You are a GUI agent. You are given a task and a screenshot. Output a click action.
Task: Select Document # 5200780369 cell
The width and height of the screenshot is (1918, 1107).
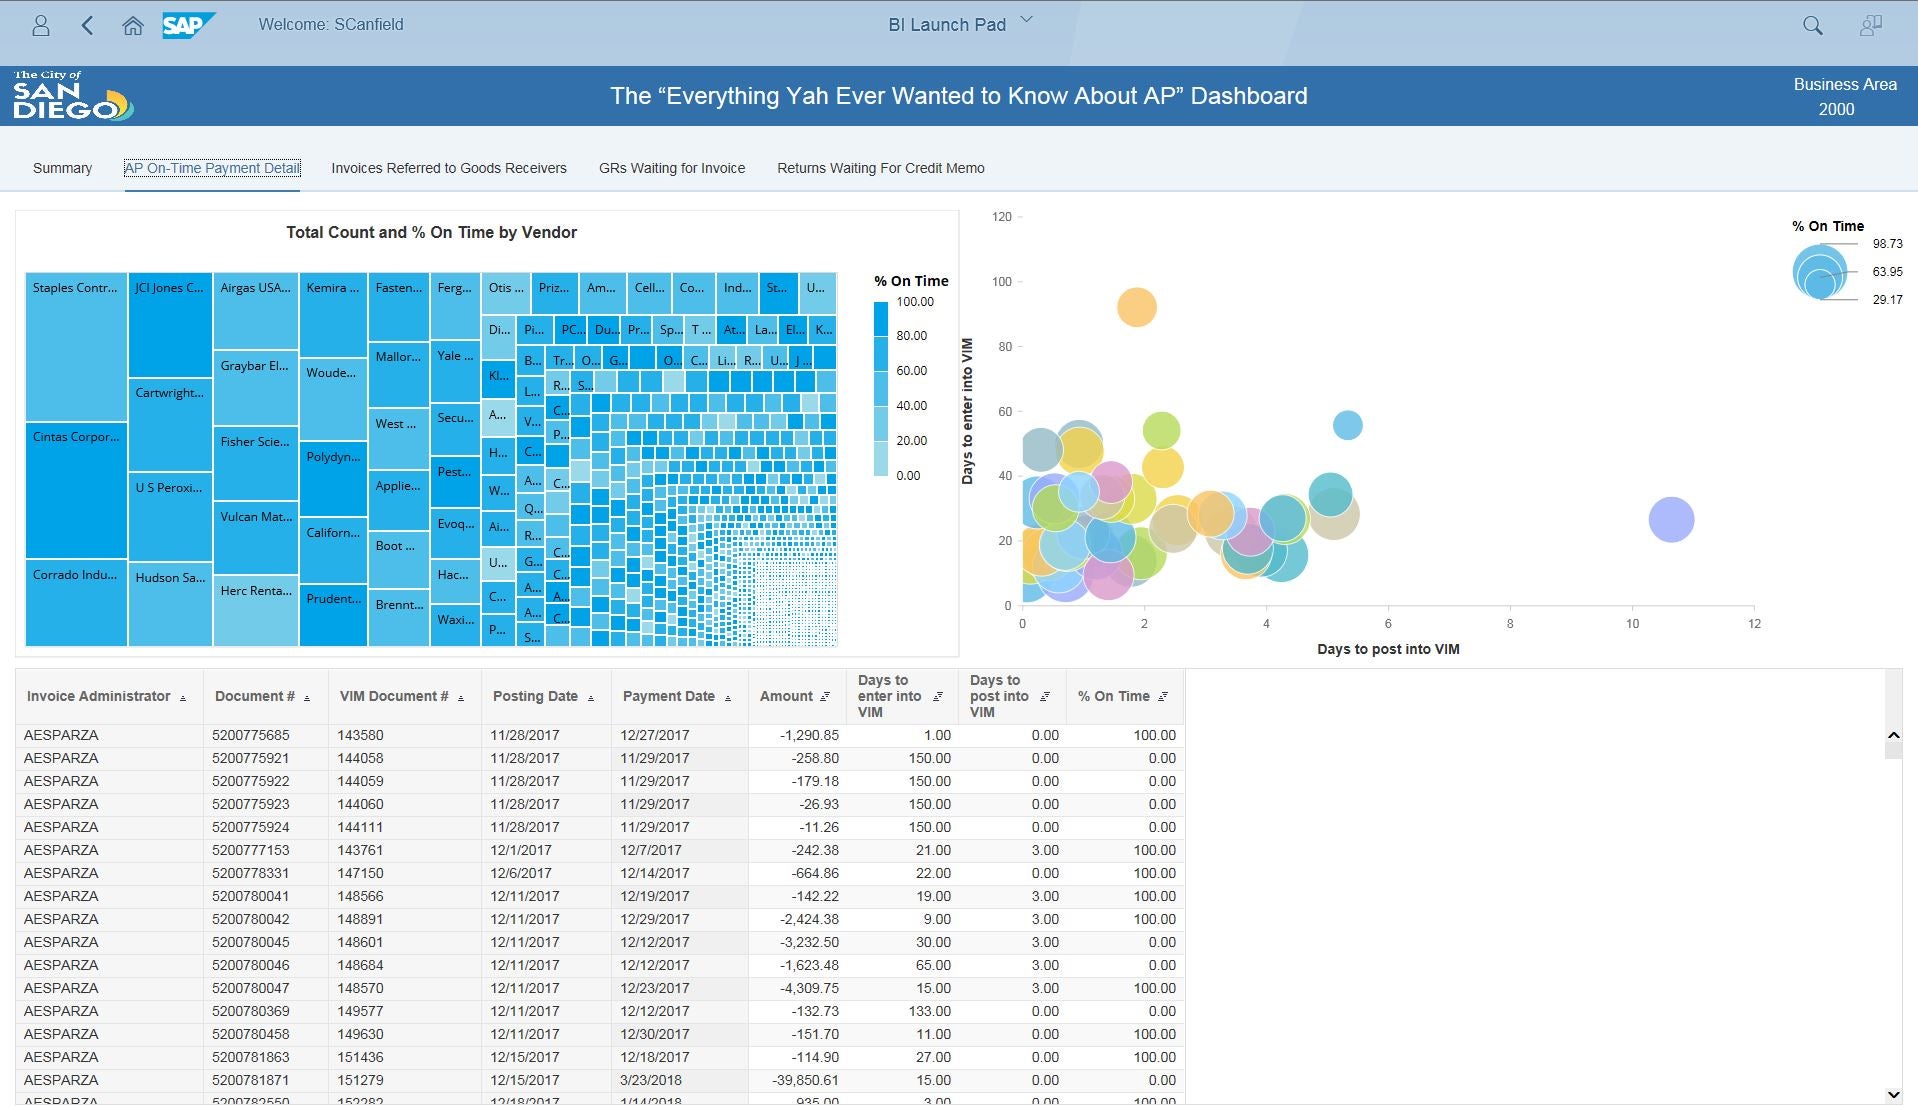[x=267, y=1011]
